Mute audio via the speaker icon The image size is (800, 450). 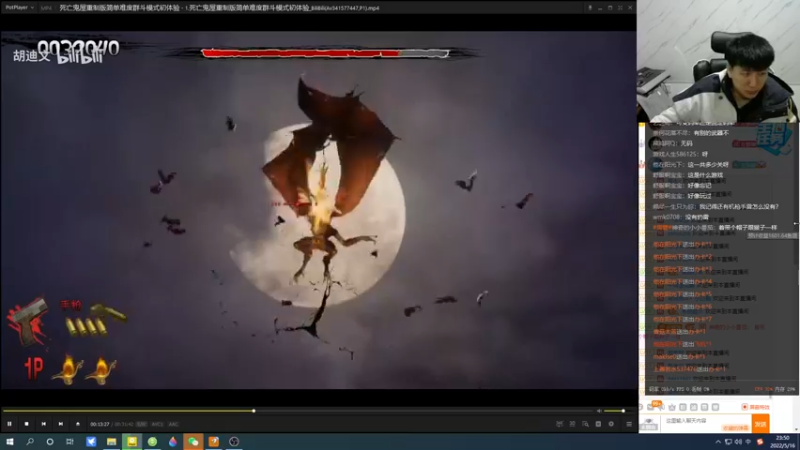[599, 411]
